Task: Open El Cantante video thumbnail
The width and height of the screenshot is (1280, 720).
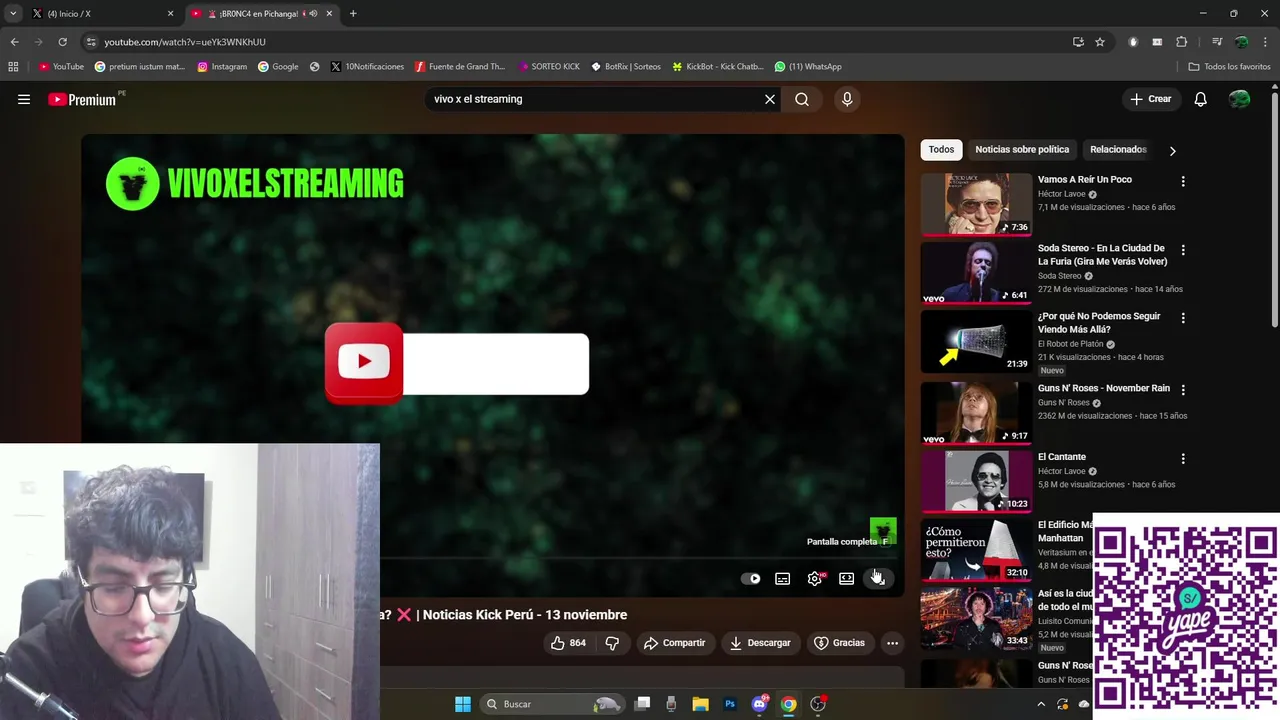Action: click(x=976, y=481)
